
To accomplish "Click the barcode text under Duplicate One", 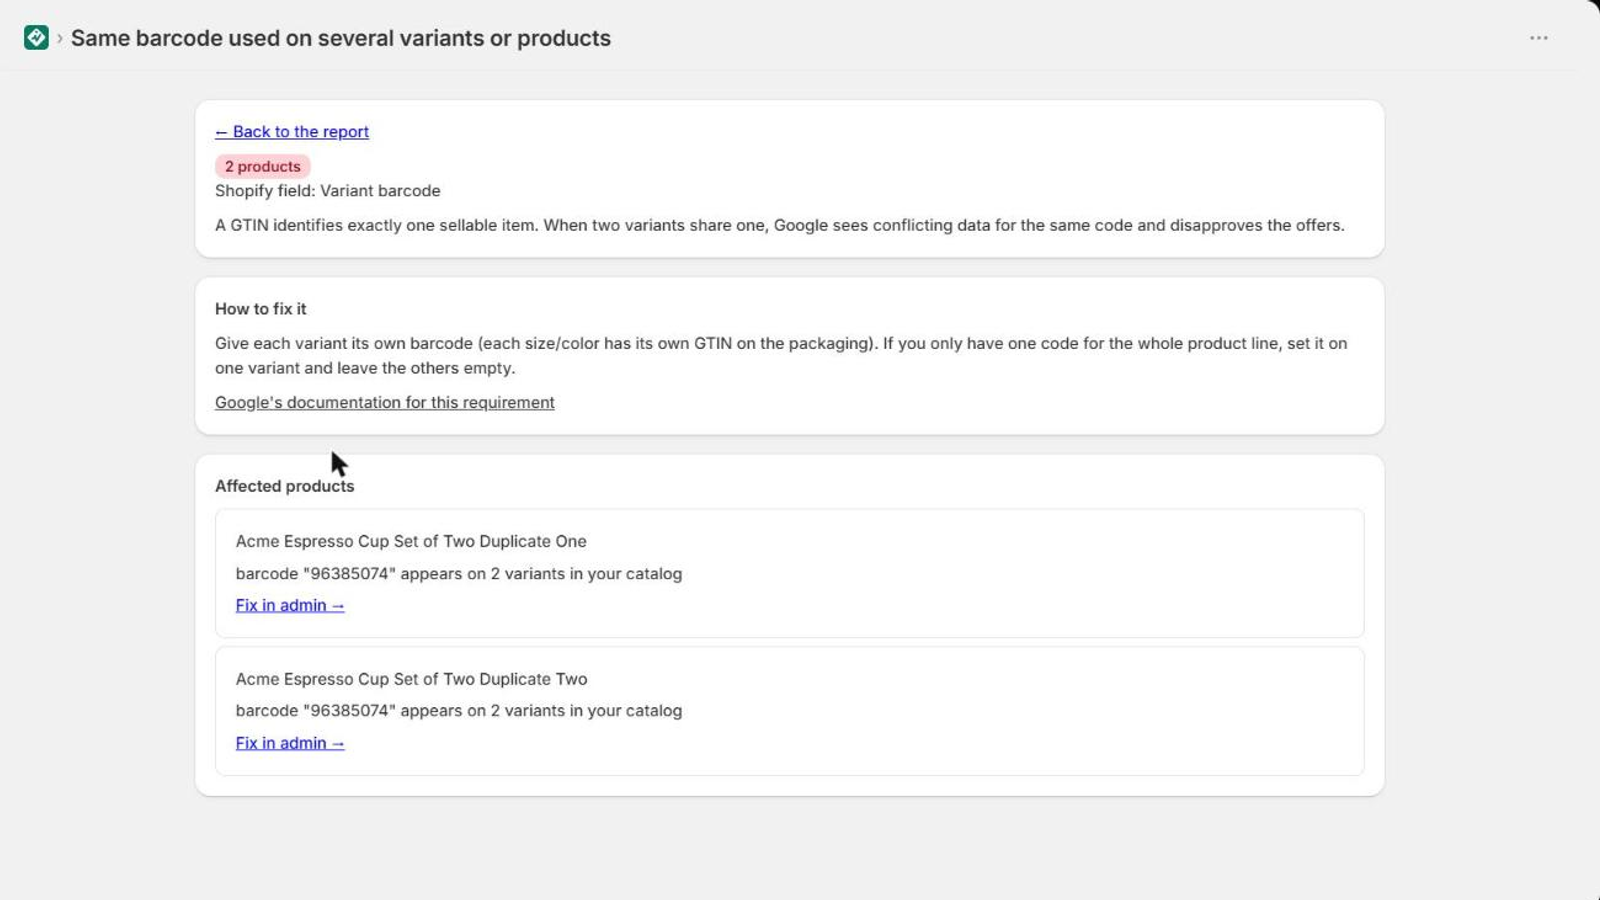I will click(x=459, y=574).
